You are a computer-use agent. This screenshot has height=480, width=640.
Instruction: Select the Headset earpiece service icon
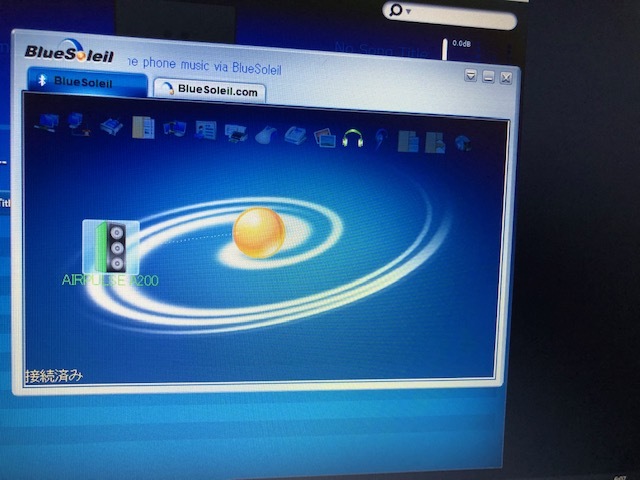pos(381,139)
